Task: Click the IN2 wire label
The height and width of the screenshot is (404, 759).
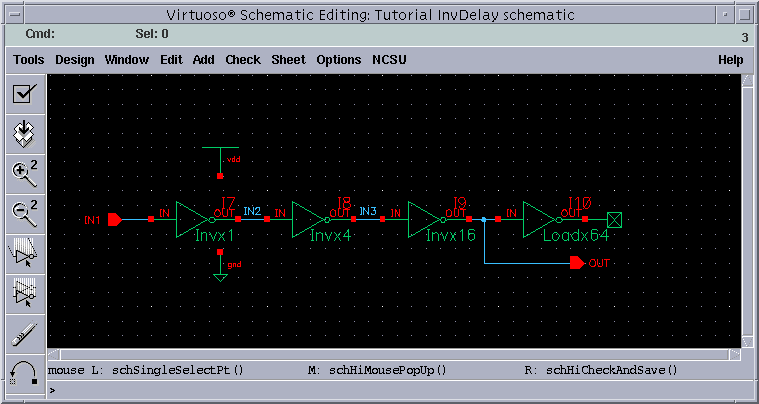Action: [252, 211]
